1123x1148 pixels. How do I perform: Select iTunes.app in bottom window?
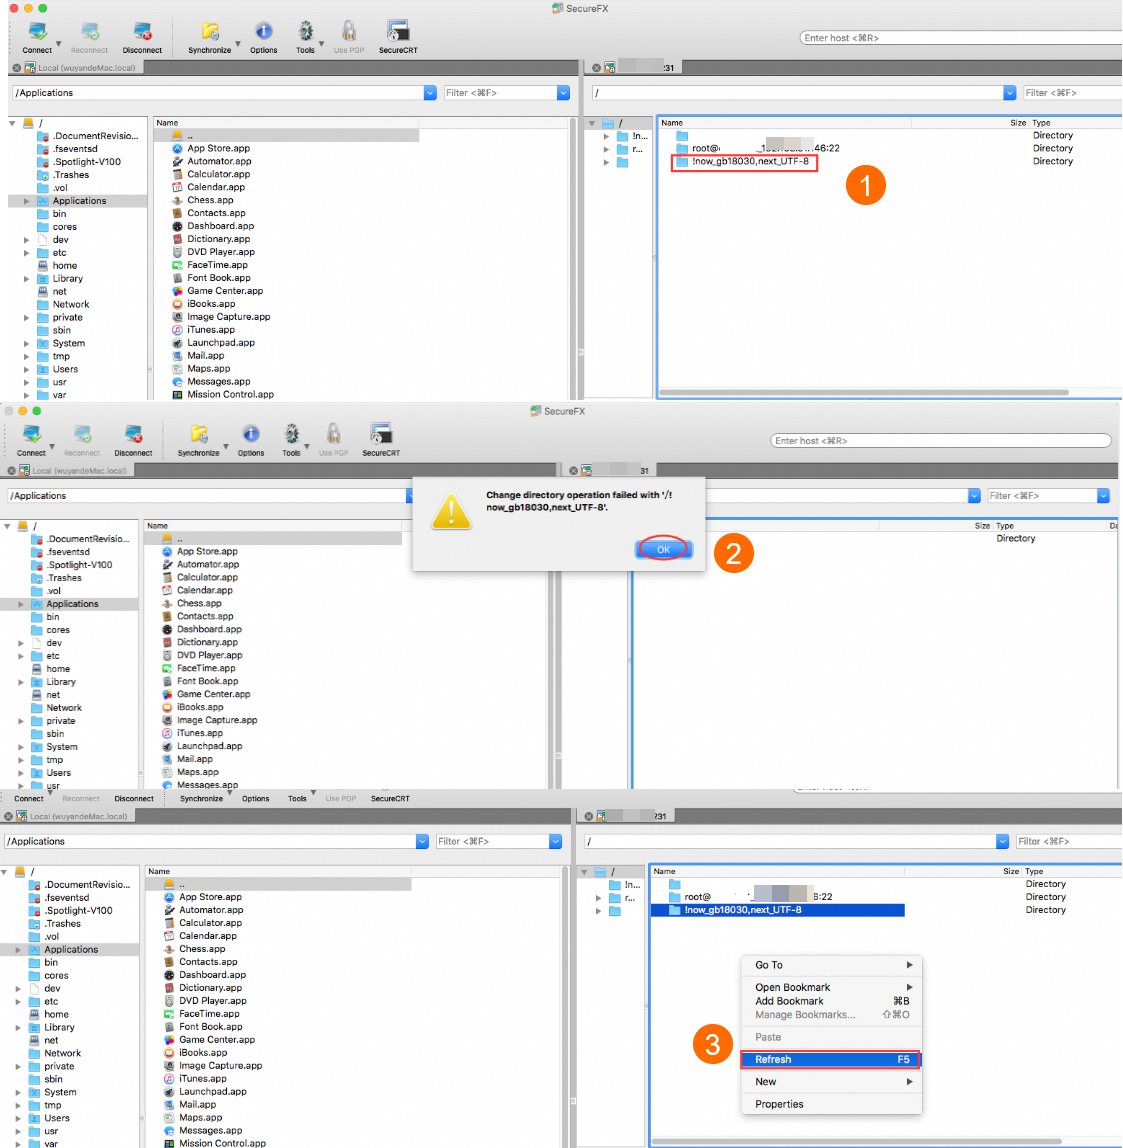pos(203,1078)
